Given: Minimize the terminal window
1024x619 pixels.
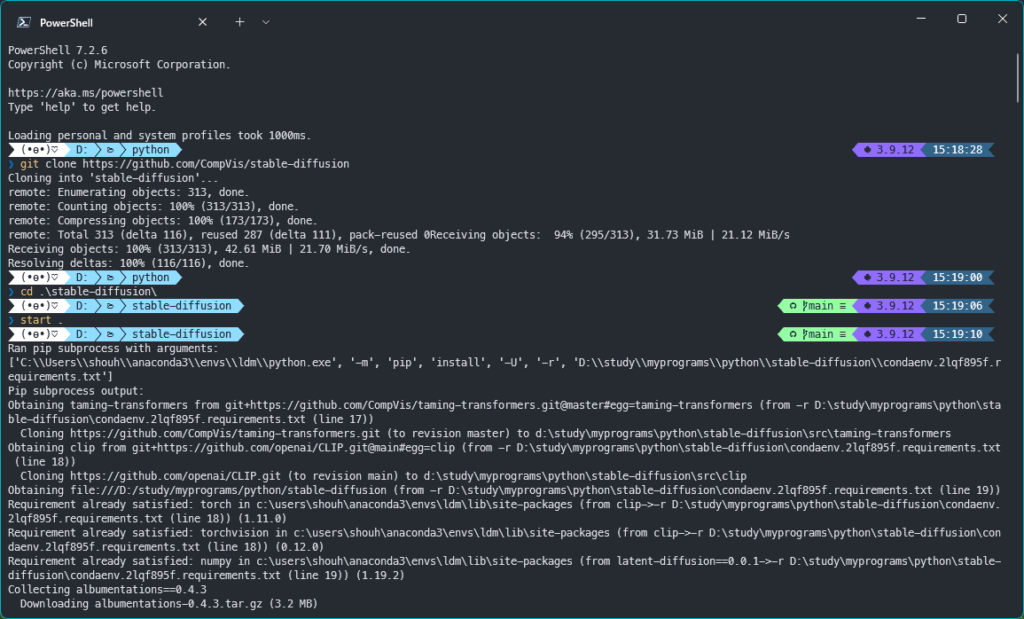Looking at the screenshot, I should [x=921, y=19].
